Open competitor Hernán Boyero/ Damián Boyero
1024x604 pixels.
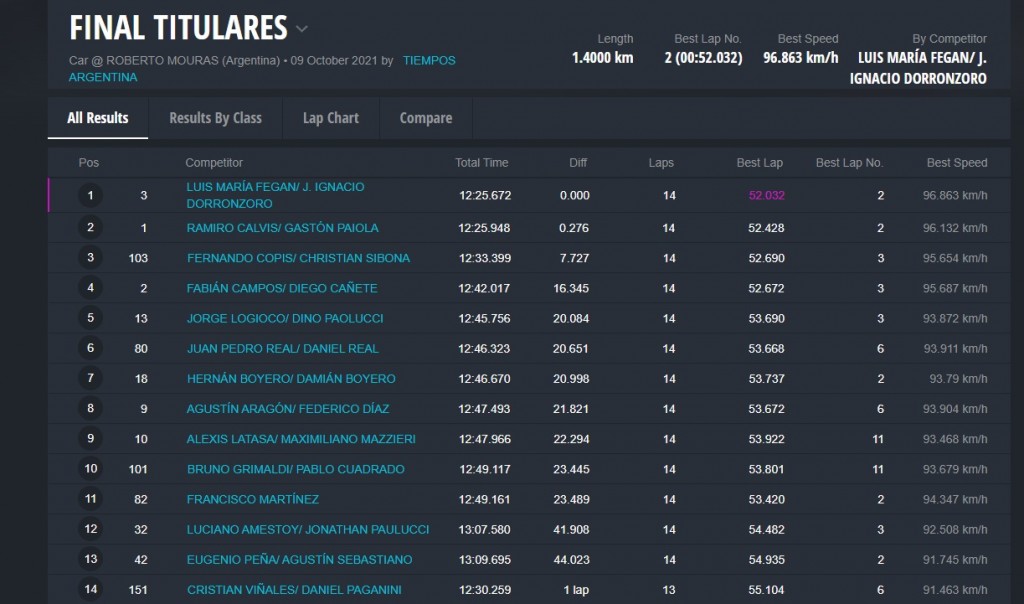coord(291,379)
